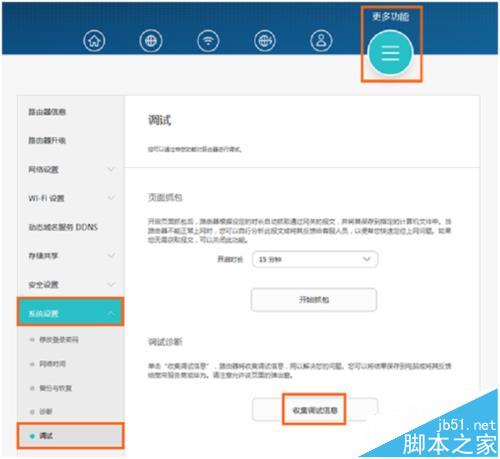Select 调试 sub-item in sidebar

70,436
